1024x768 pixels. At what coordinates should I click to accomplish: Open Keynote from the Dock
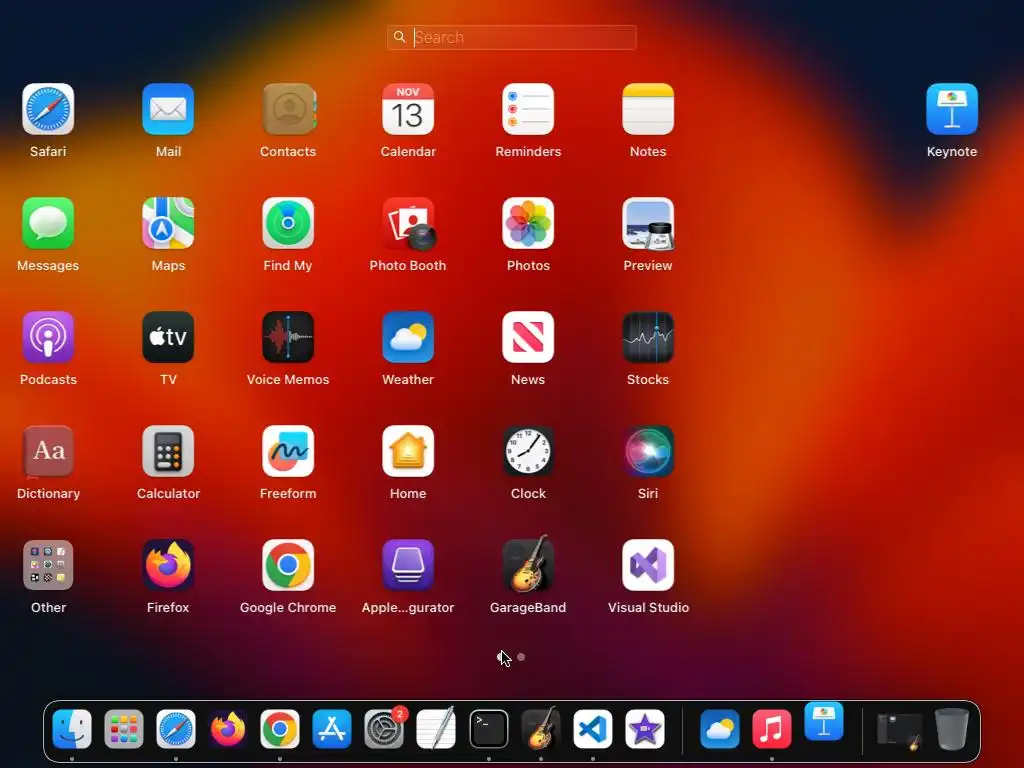click(x=824, y=722)
